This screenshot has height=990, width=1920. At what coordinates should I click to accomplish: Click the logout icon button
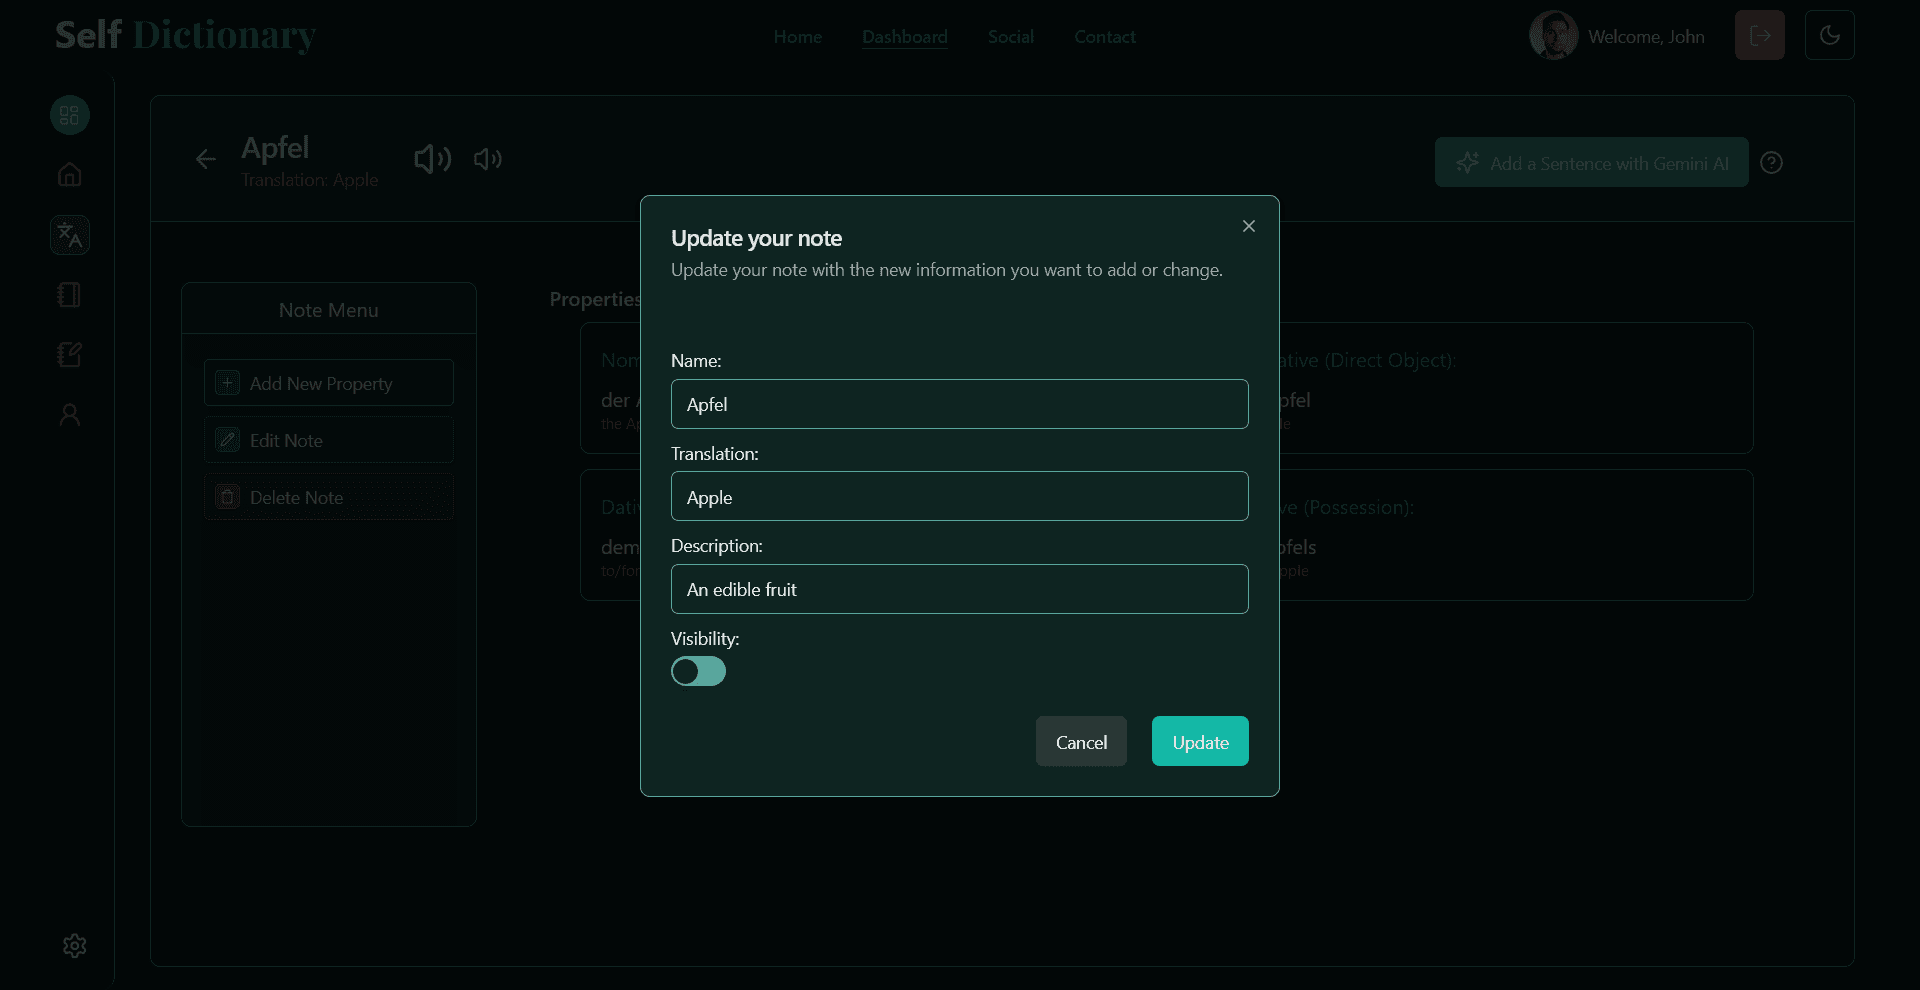[x=1759, y=36]
